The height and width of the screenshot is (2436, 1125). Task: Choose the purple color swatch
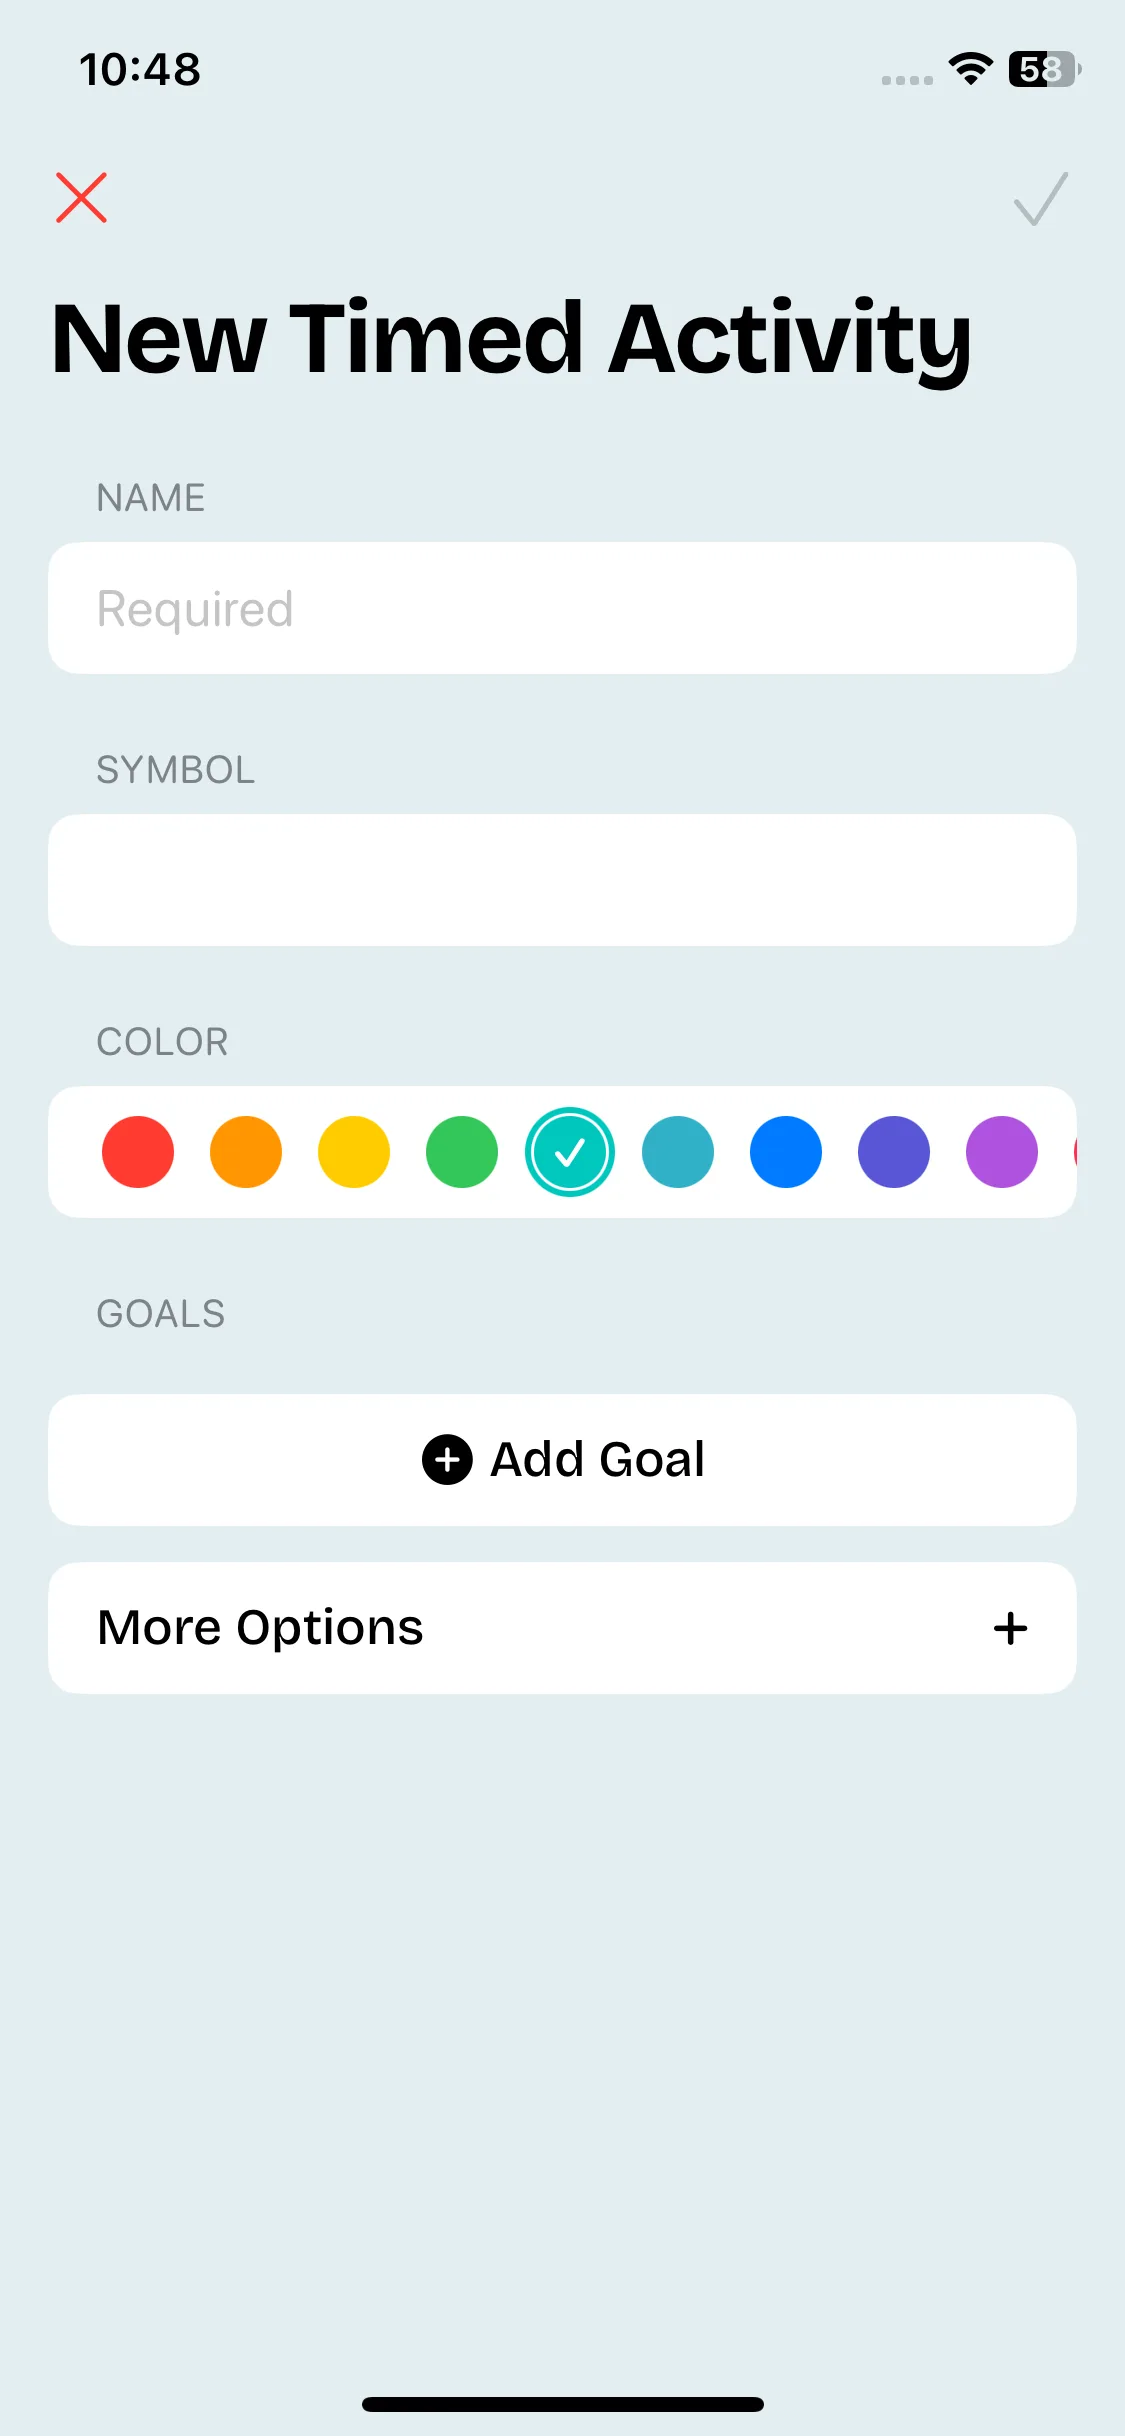pos(1002,1152)
